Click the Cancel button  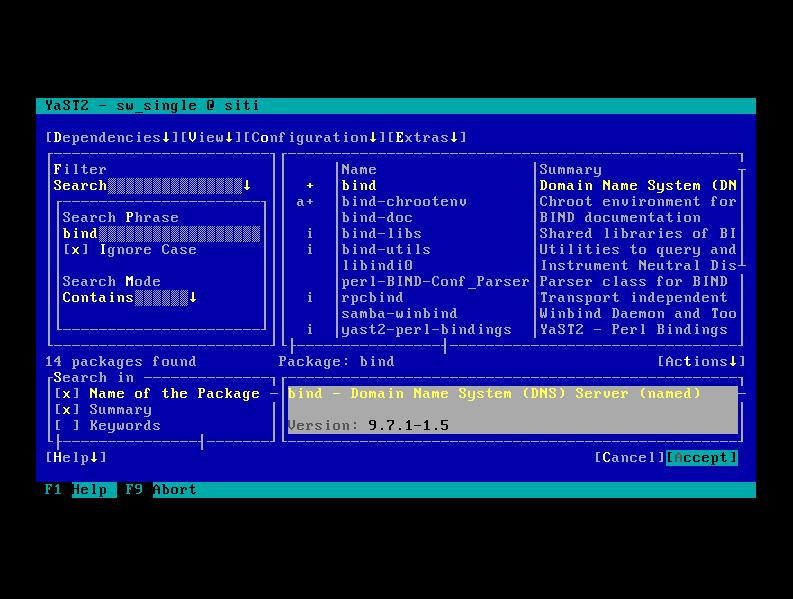(x=629, y=457)
